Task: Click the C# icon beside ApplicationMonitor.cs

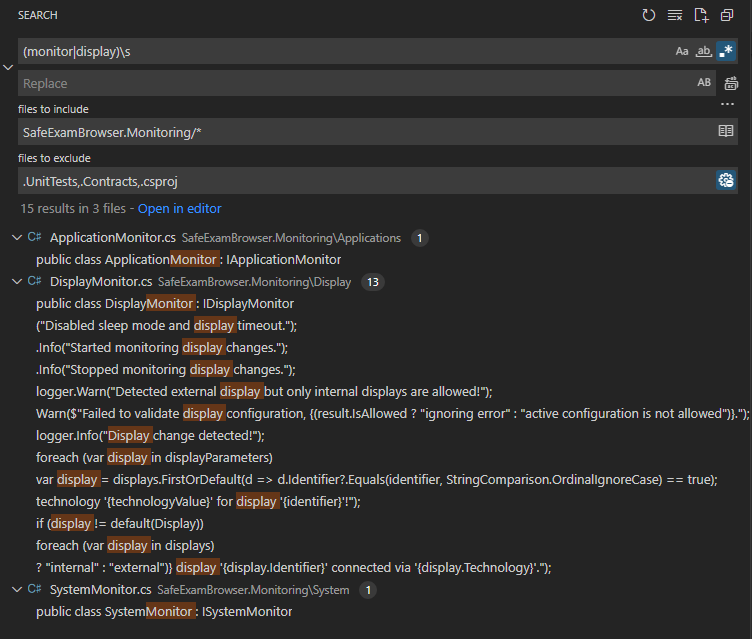Action: [x=34, y=238]
